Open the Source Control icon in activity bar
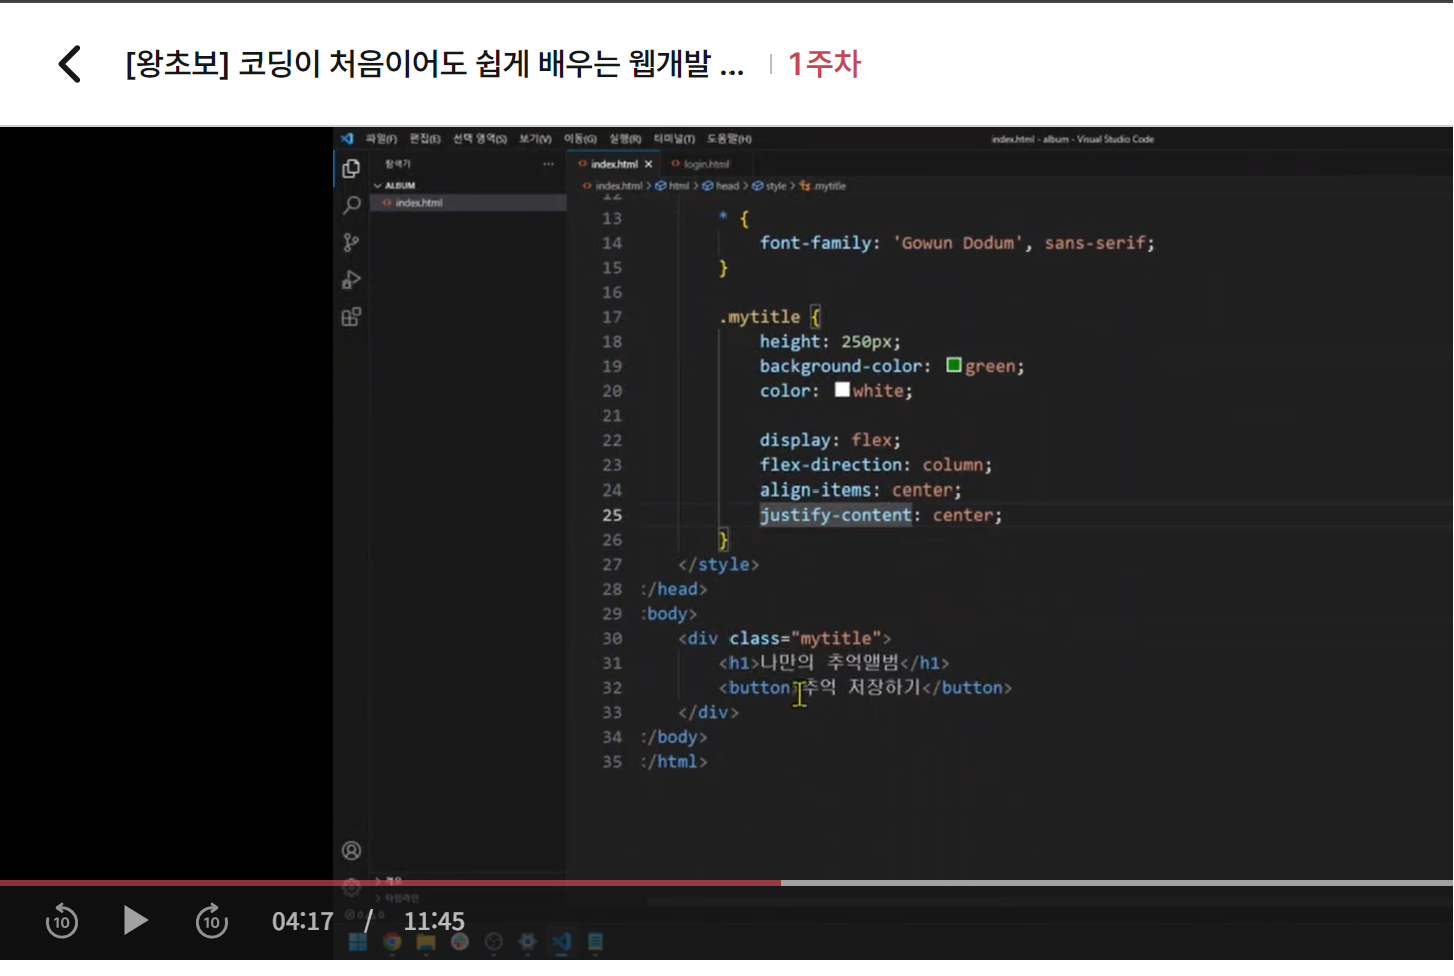Viewport: 1454px width, 976px height. (x=351, y=242)
